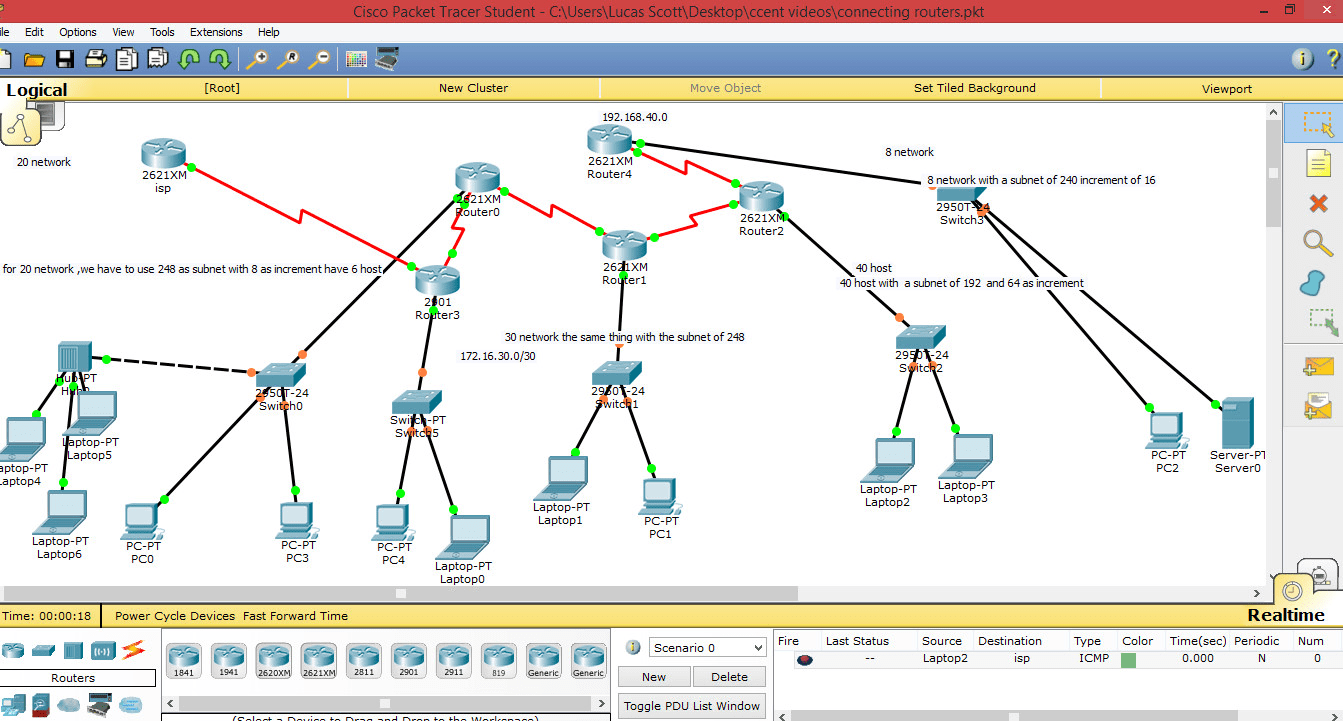This screenshot has width=1343, height=721.
Task: Open the drawing palette
Action: point(356,59)
